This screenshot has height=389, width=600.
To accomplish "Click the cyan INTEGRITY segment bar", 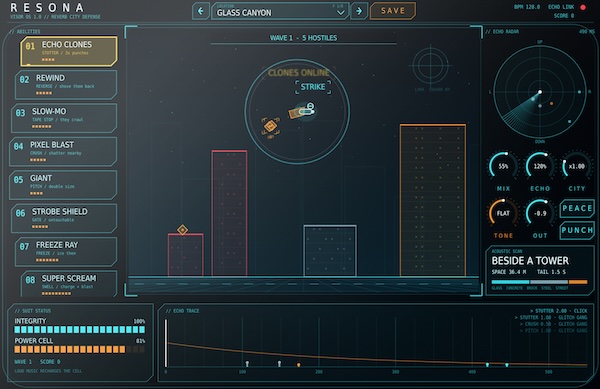I will pos(80,330).
